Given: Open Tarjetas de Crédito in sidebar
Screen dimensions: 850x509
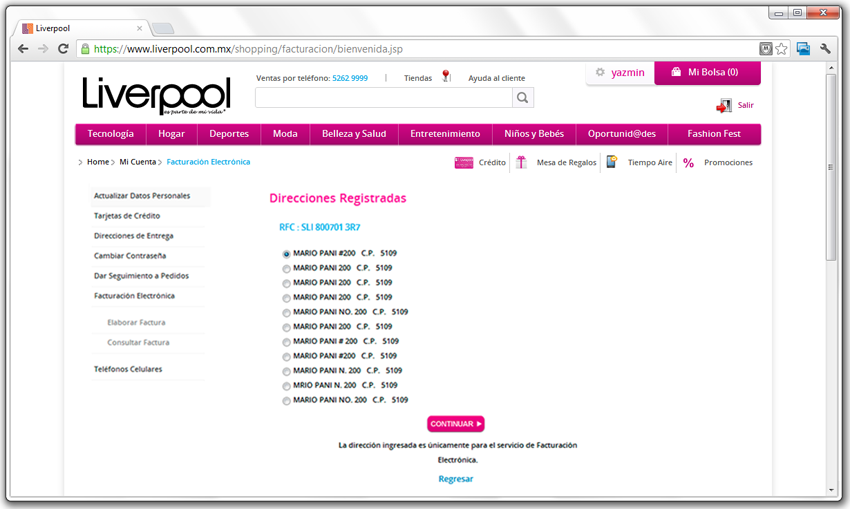Looking at the screenshot, I should [127, 216].
